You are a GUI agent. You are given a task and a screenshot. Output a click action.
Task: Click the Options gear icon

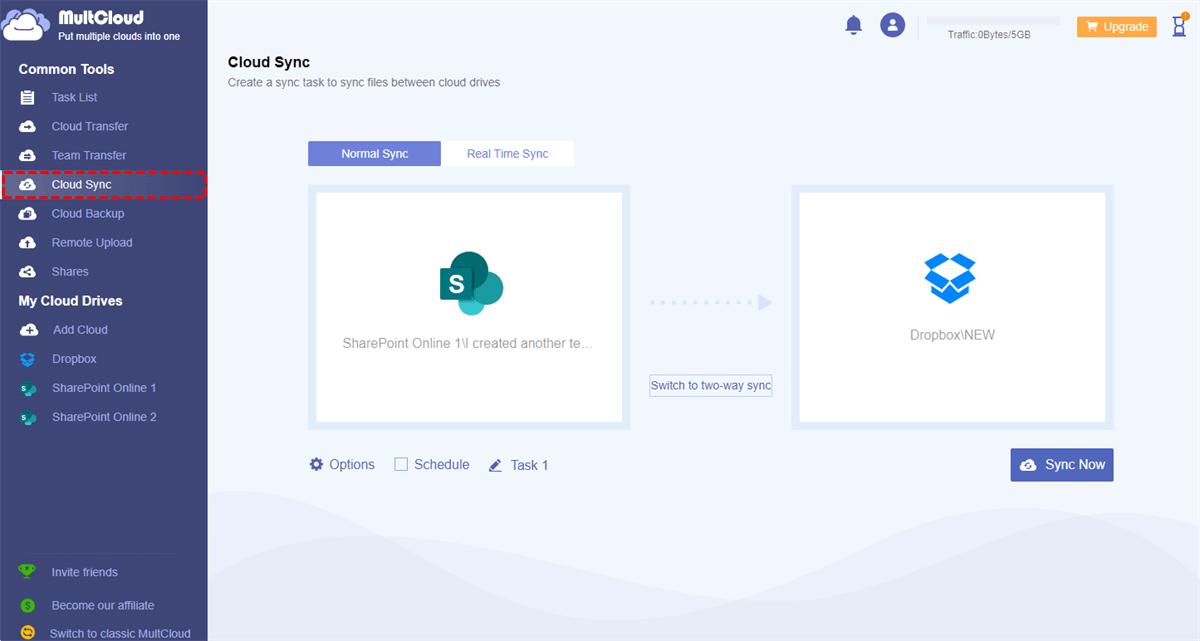pos(316,464)
